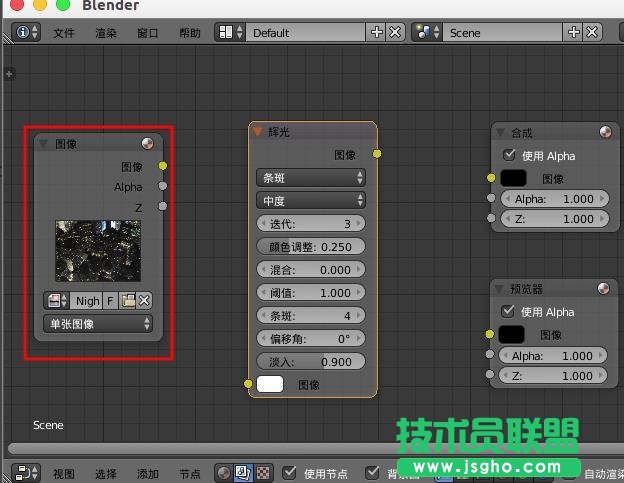Image resolution: width=624 pixels, height=483 pixels.
Task: Click the 辉光 node image input socket
Action: tap(248, 384)
